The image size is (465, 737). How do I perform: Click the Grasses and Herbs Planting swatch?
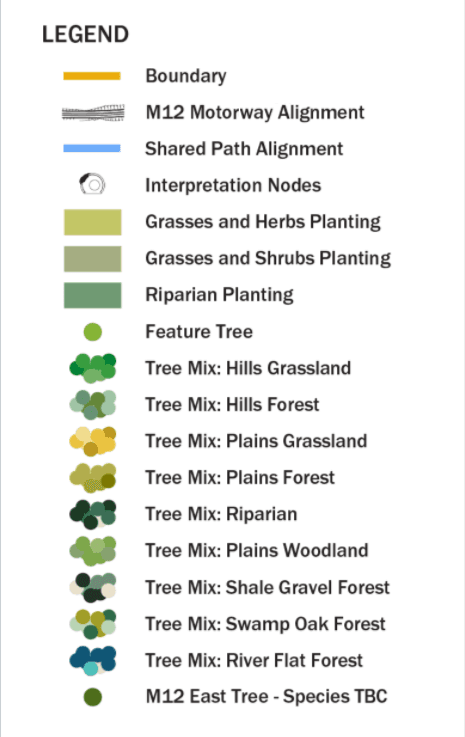tap(93, 222)
